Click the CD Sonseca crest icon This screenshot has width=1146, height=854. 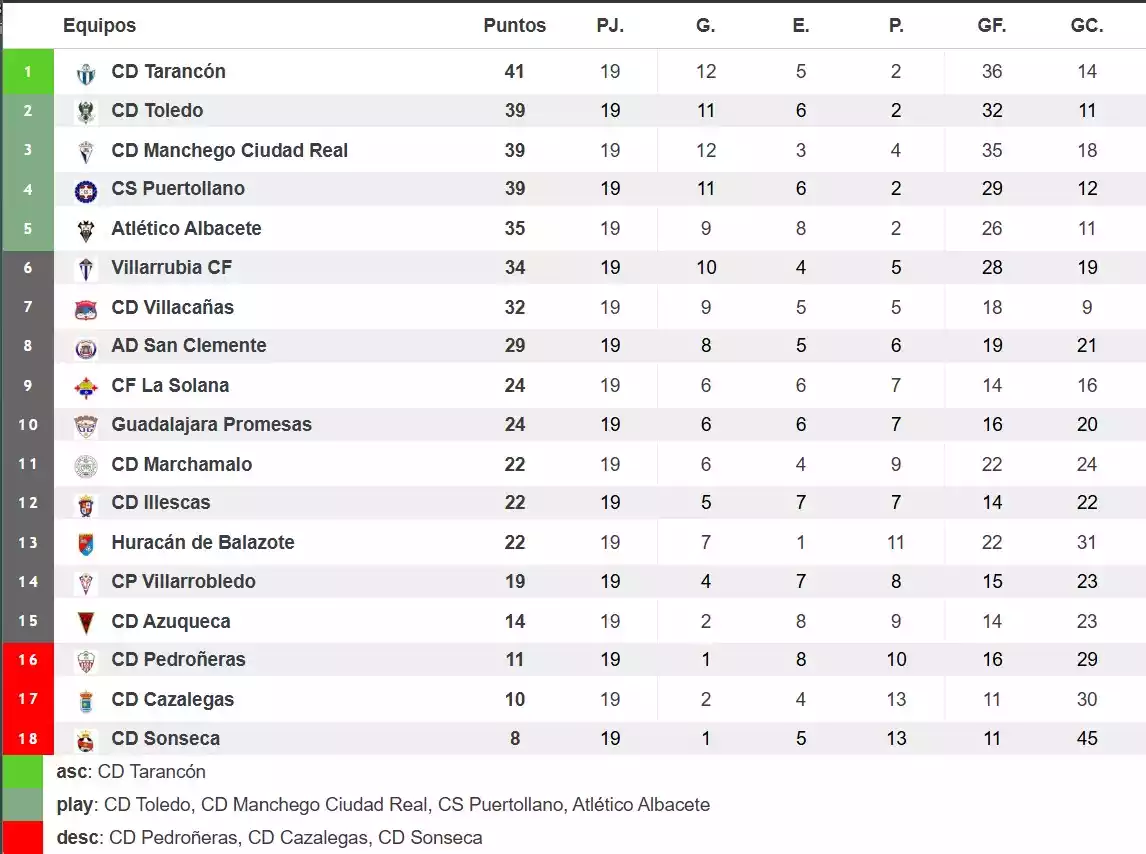[86, 740]
